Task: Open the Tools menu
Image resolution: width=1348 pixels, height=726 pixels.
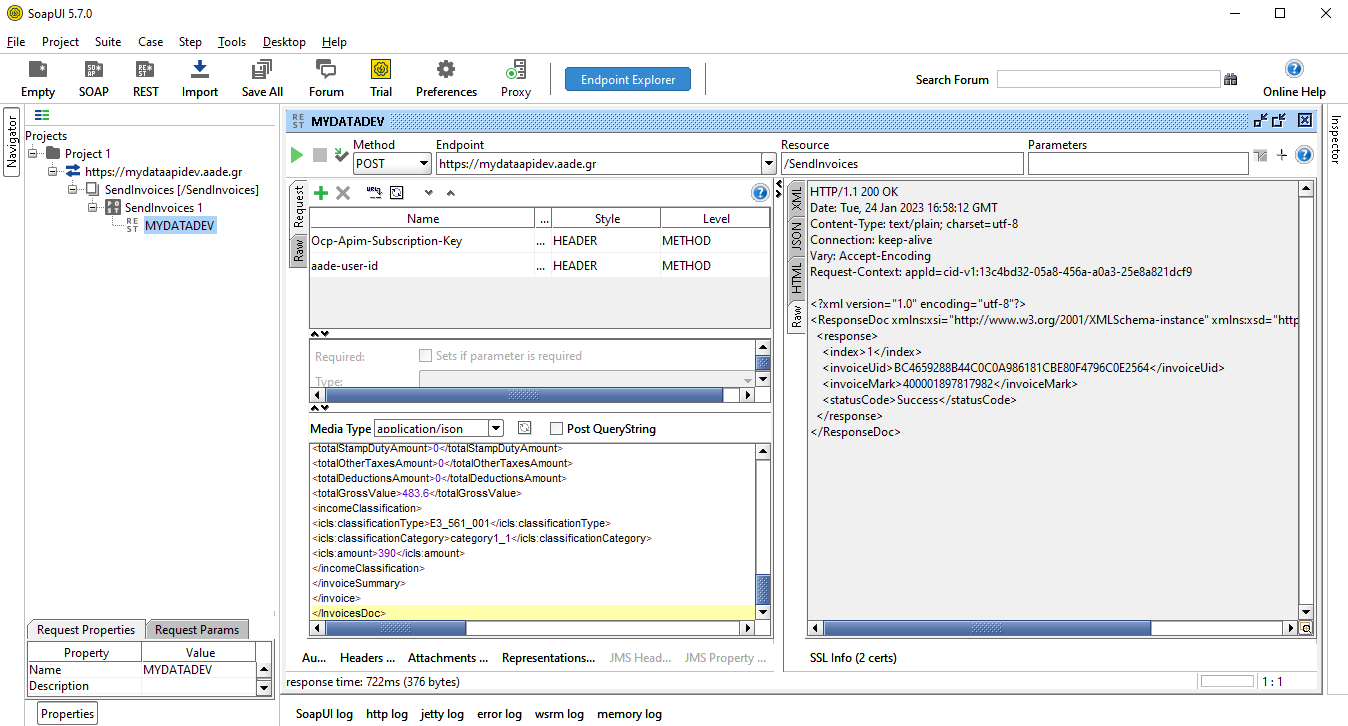Action: click(232, 42)
